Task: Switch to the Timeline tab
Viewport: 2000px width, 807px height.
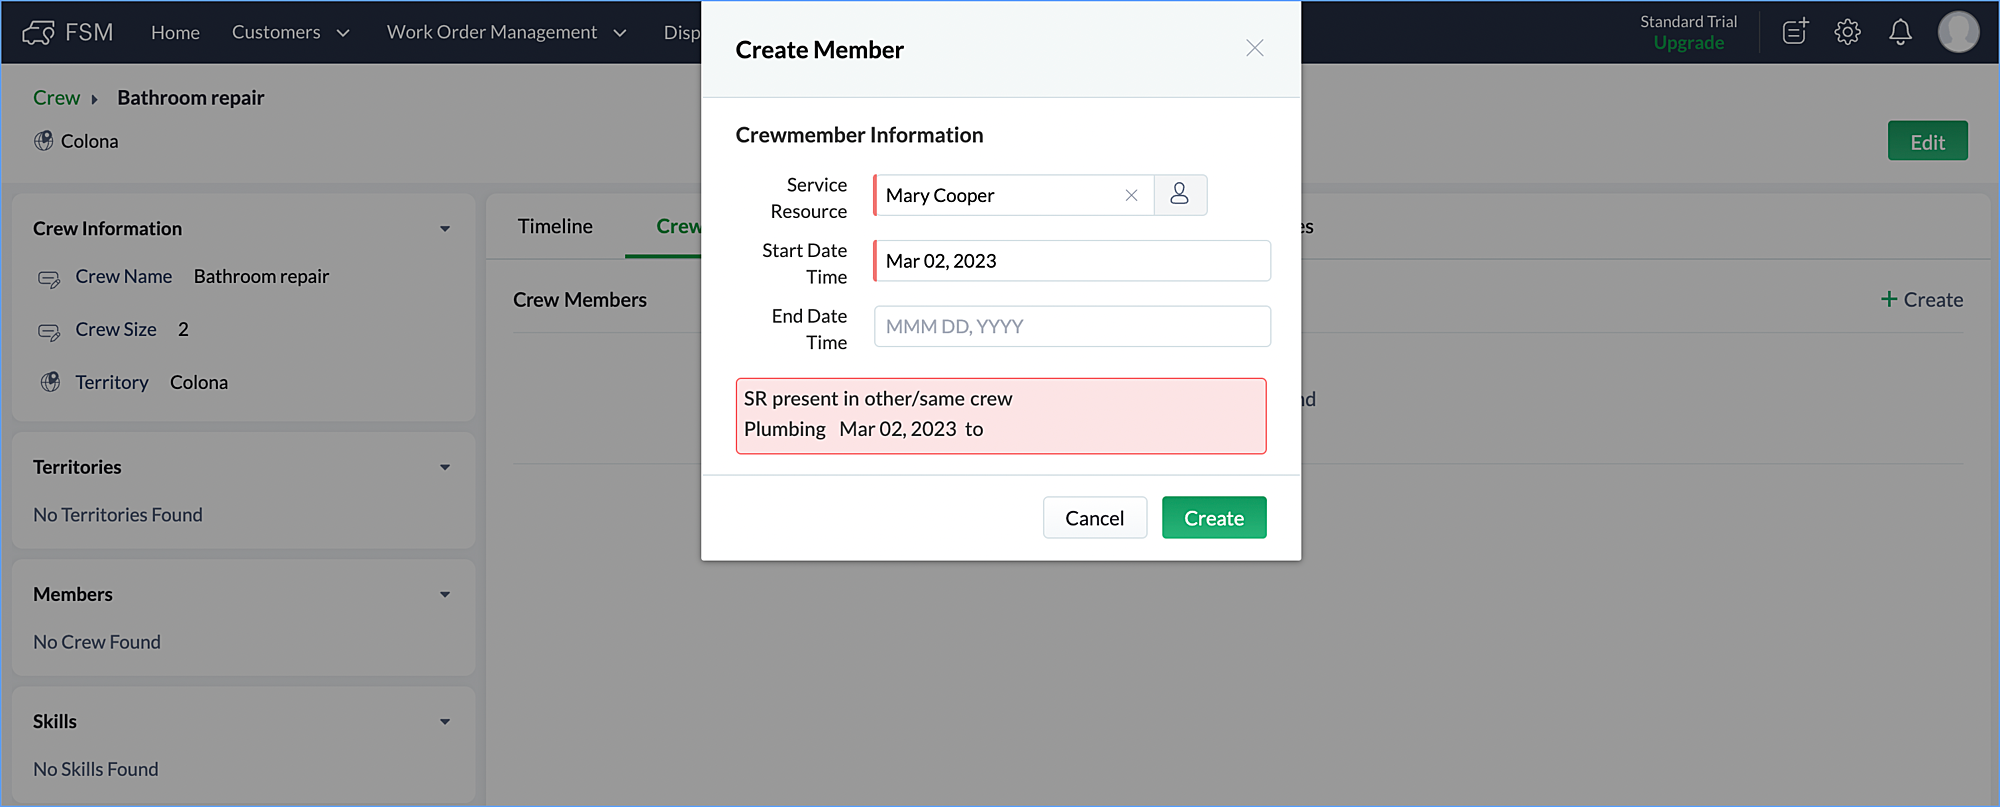Action: tap(555, 227)
